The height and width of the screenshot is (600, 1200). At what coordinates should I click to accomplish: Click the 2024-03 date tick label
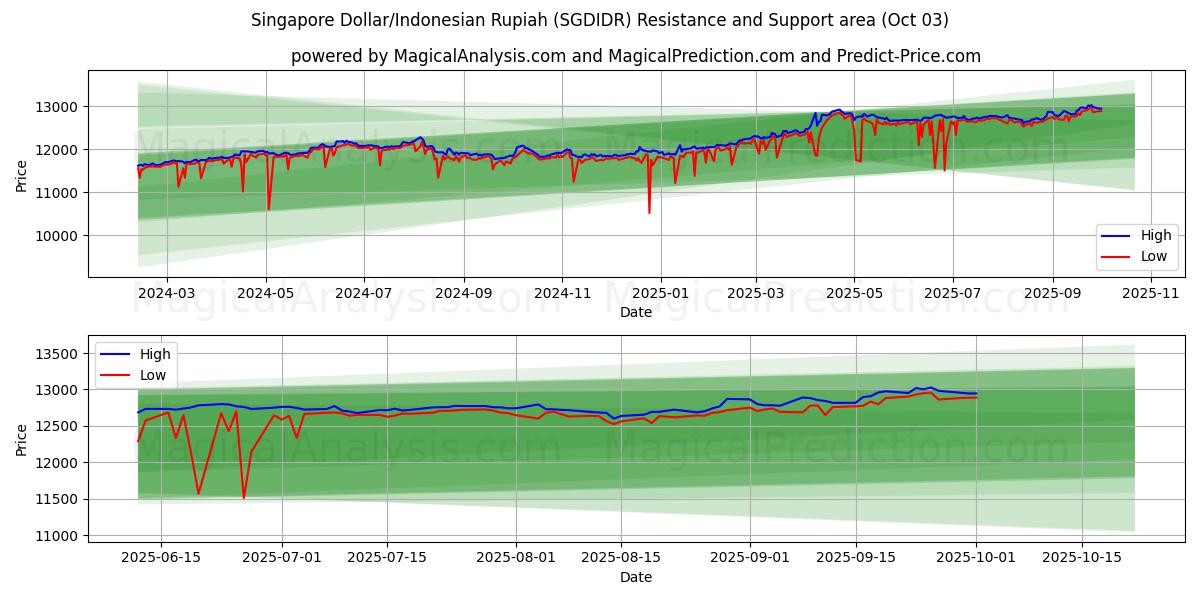(x=166, y=293)
